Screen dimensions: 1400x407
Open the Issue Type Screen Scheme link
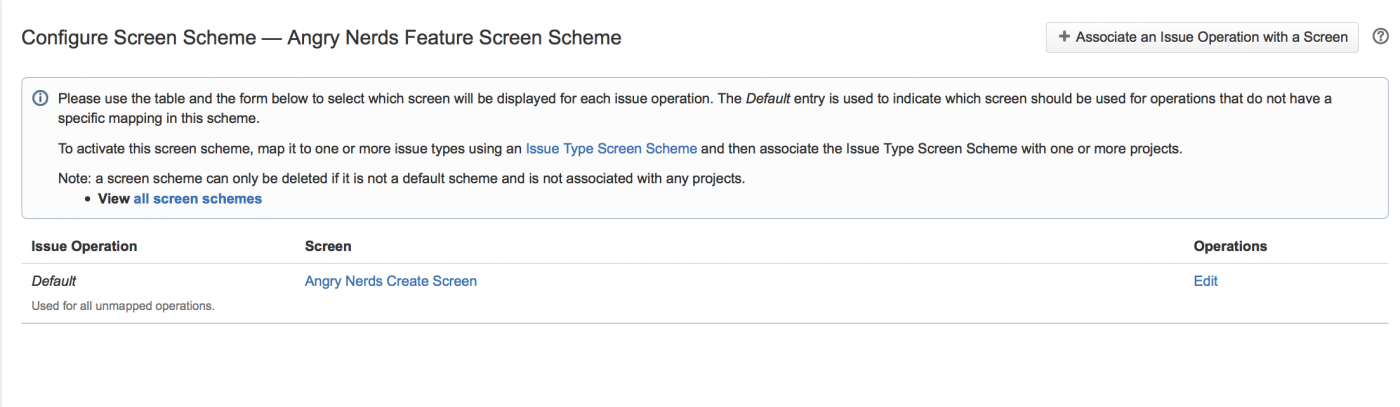(611, 149)
